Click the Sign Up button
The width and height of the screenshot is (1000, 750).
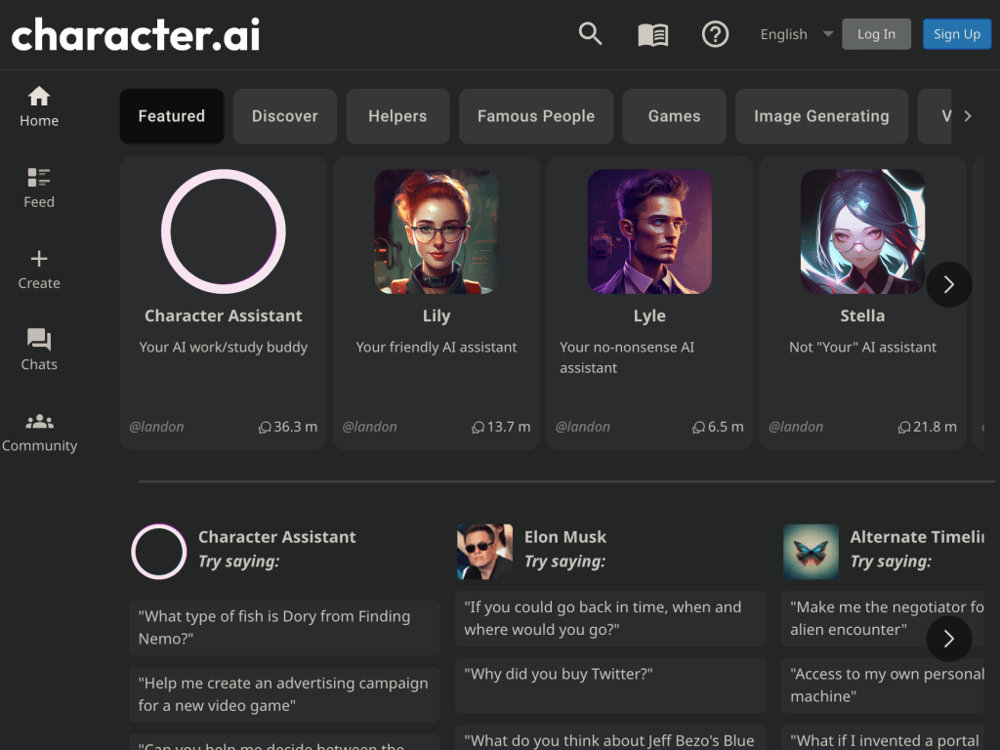[x=957, y=34]
